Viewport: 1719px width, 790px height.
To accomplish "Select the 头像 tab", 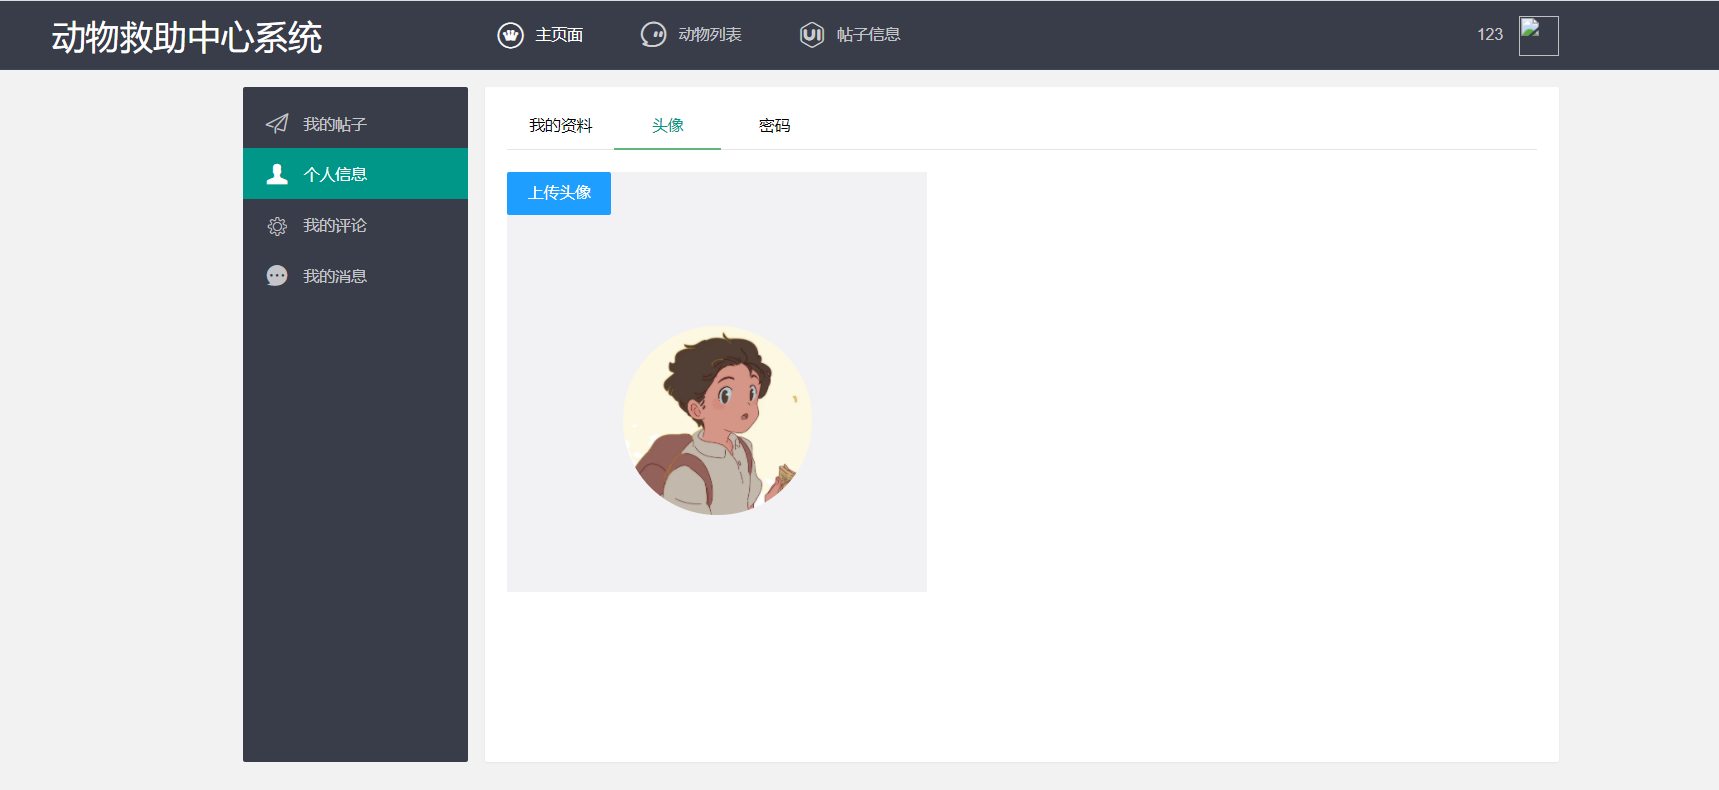I will tap(667, 125).
